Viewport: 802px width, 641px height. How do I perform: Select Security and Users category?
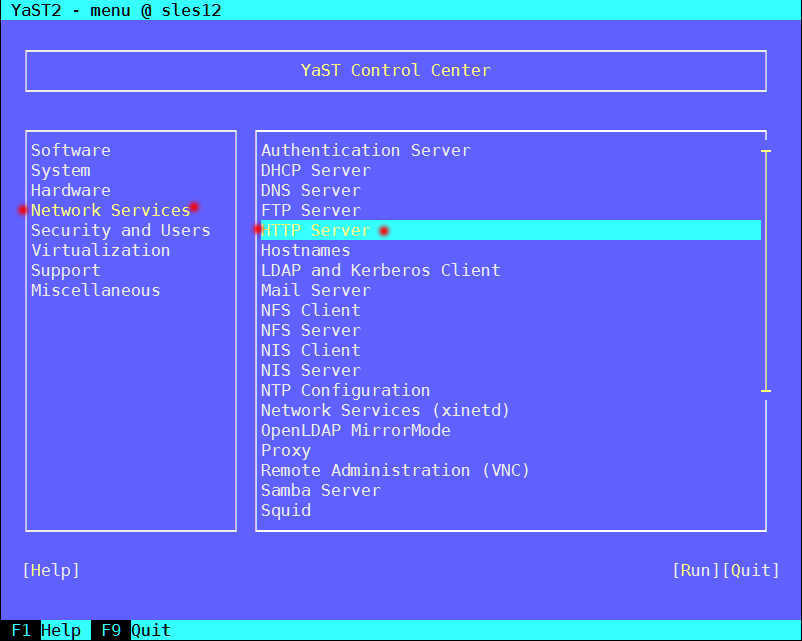[x=121, y=230]
